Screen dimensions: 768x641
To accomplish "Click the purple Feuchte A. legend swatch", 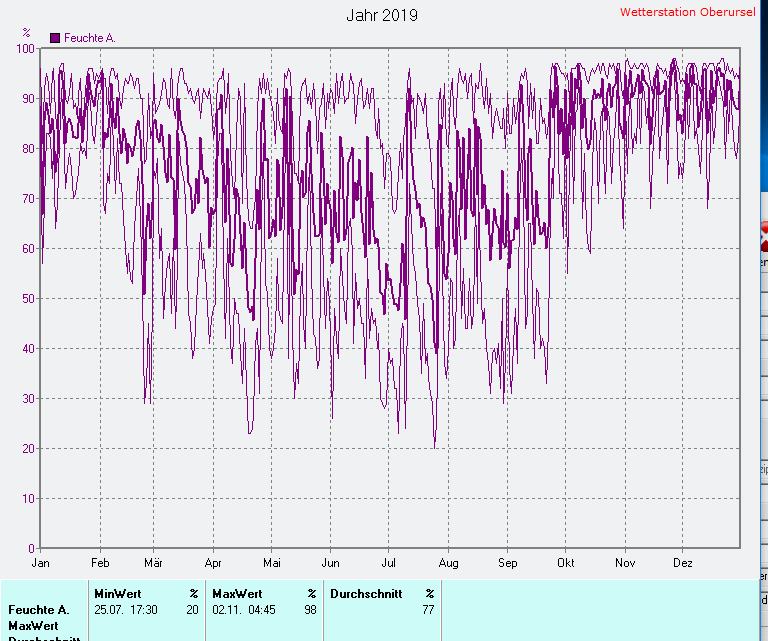I will point(55,38).
